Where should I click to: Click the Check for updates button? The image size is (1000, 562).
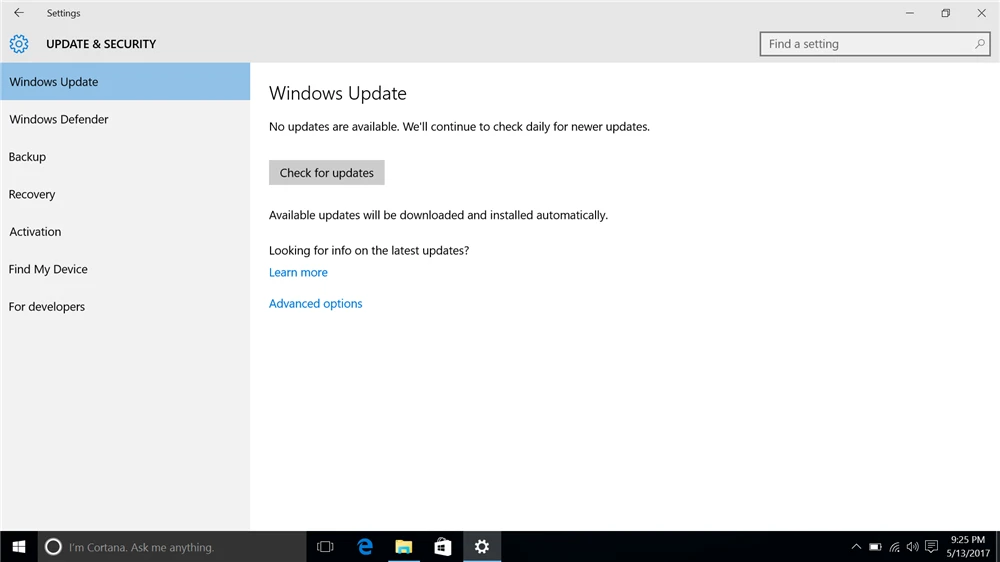point(327,173)
